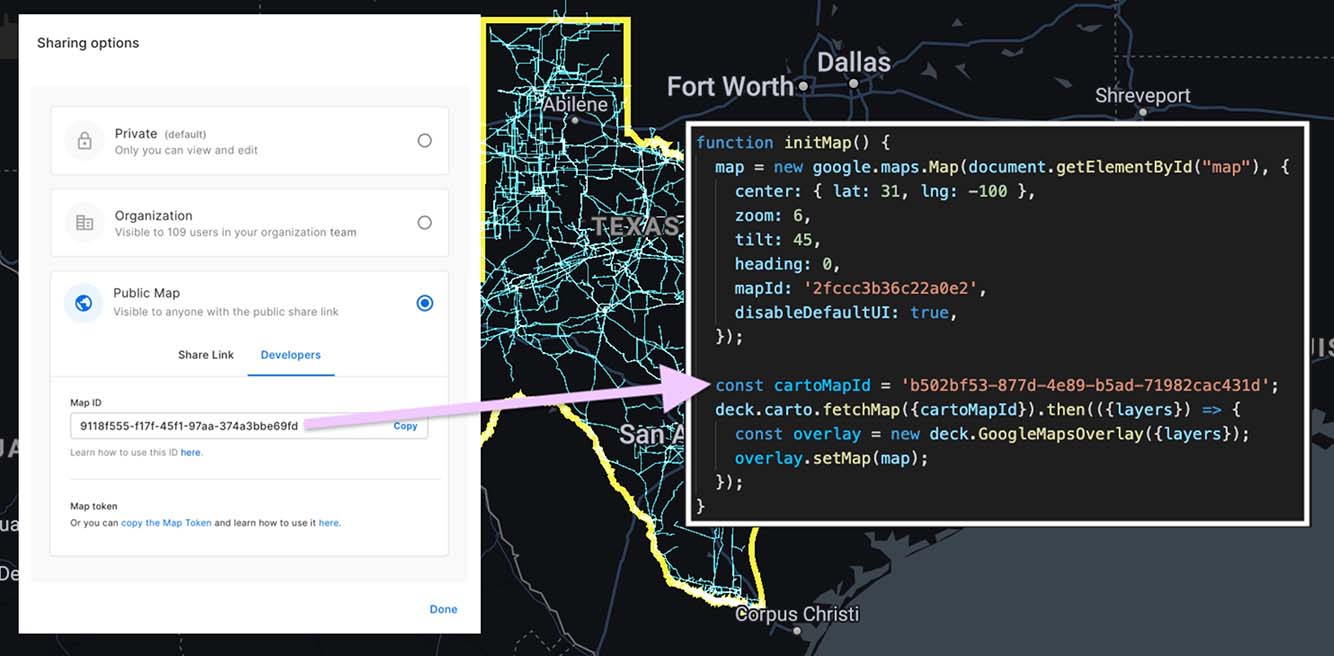This screenshot has width=1334, height=656.
Task: Copy the Map ID with Copy button
Action: [x=405, y=426]
